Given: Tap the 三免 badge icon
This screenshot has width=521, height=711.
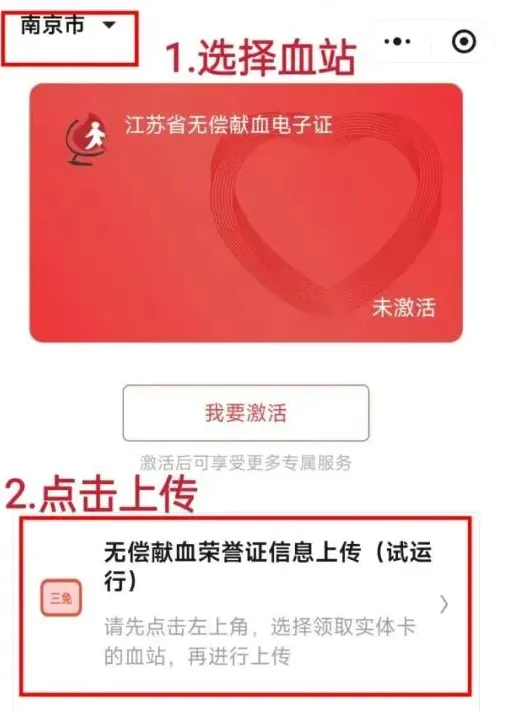Looking at the screenshot, I should click(61, 598).
